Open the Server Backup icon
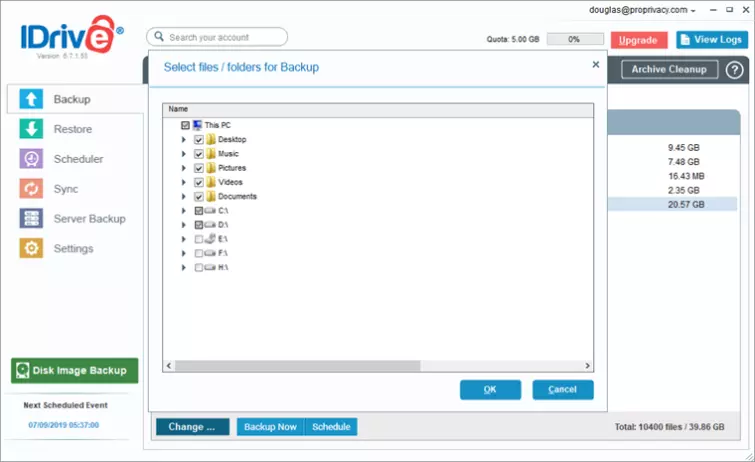755x462 pixels. [x=31, y=219]
